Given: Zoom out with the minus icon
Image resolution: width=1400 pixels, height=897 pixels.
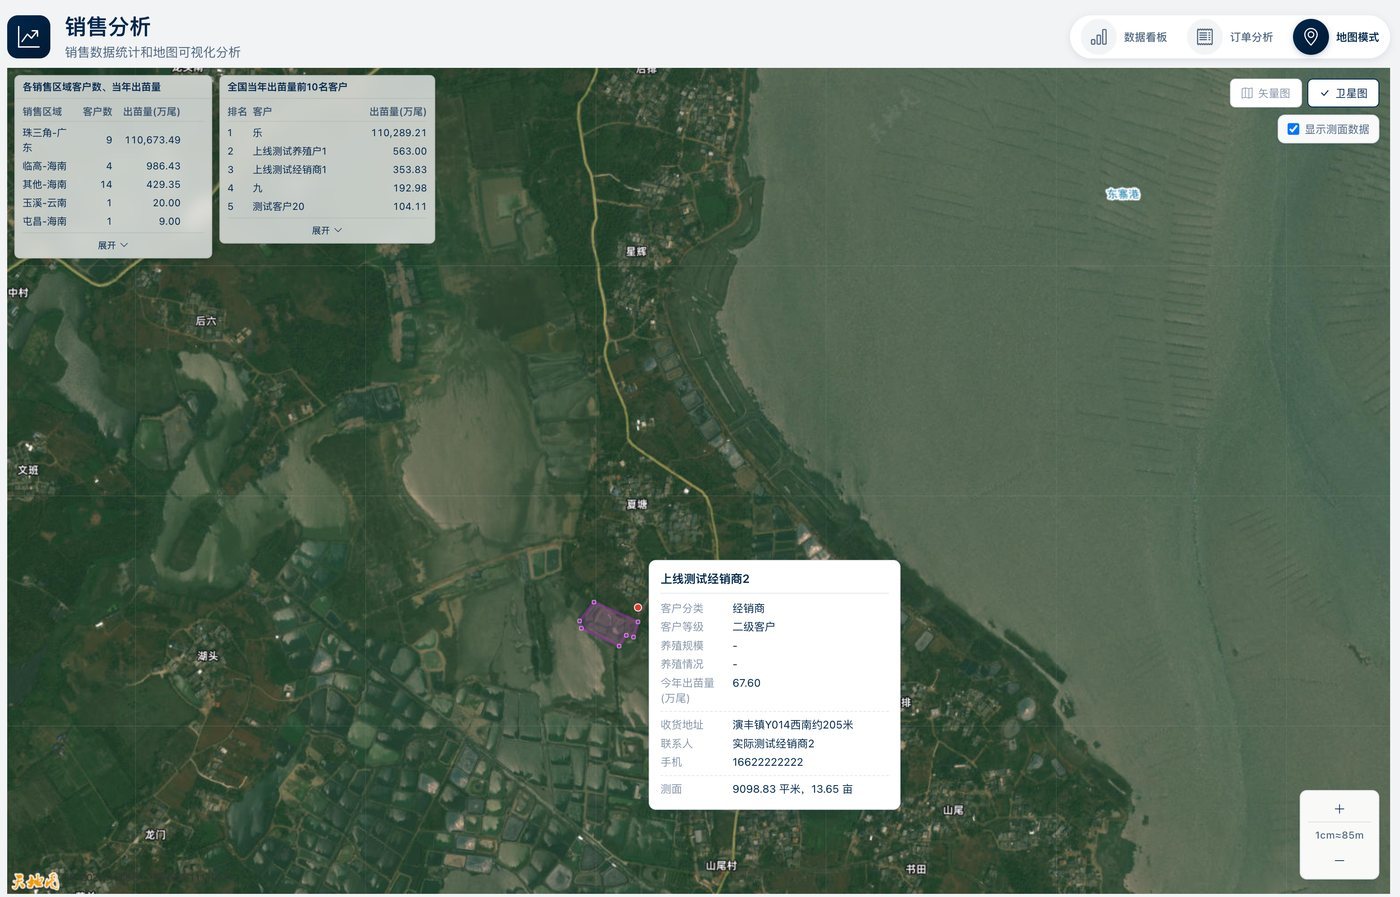Looking at the screenshot, I should point(1339,860).
